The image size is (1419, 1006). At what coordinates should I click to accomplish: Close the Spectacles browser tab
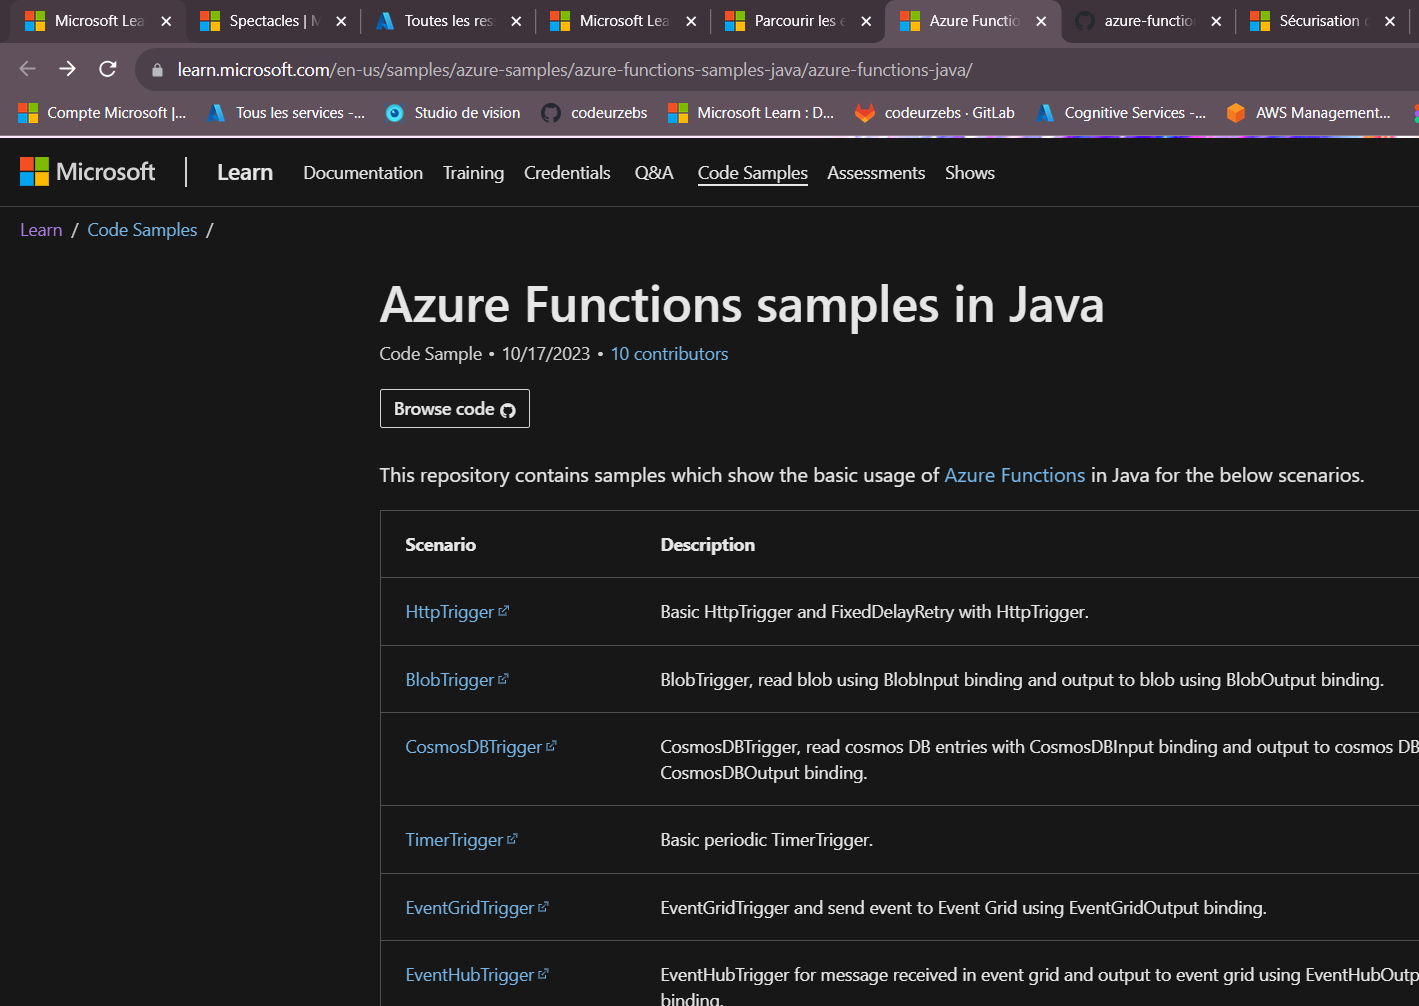pos(341,21)
